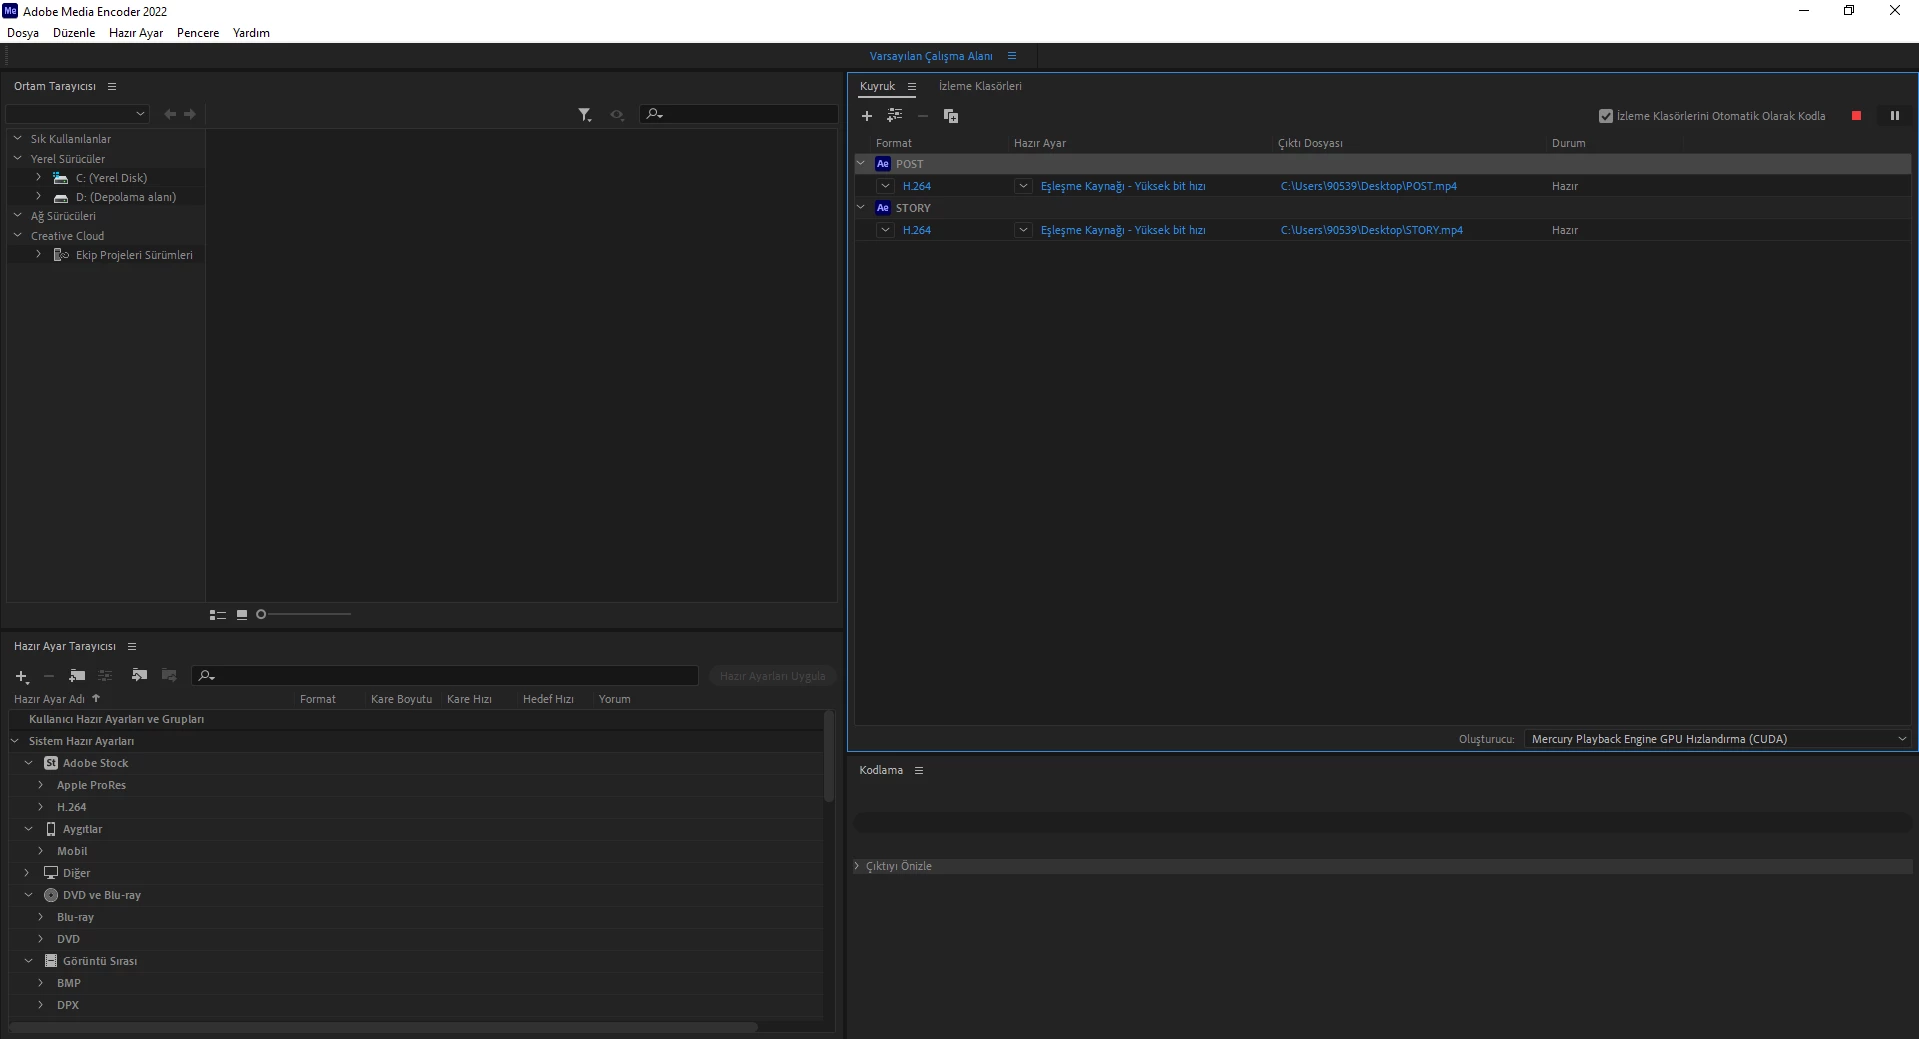Click the import presets icon

coord(139,676)
